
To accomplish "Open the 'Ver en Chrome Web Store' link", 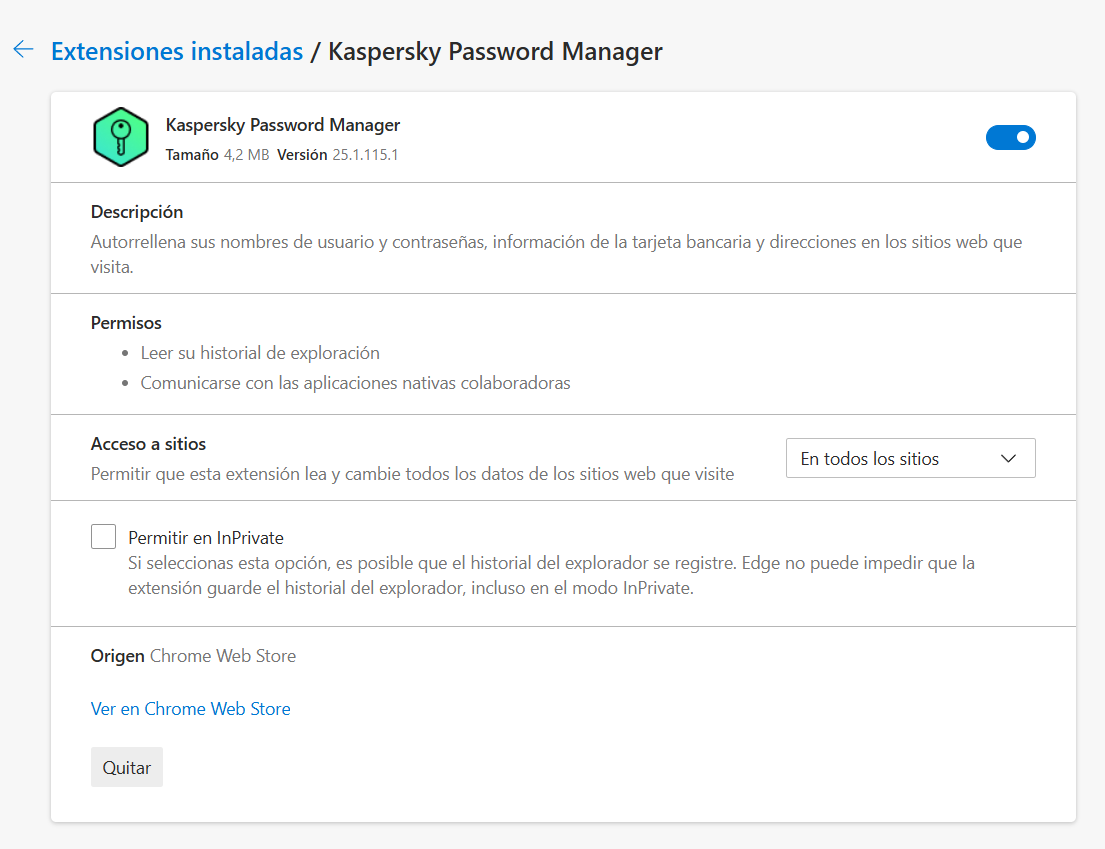I will tap(190, 709).
